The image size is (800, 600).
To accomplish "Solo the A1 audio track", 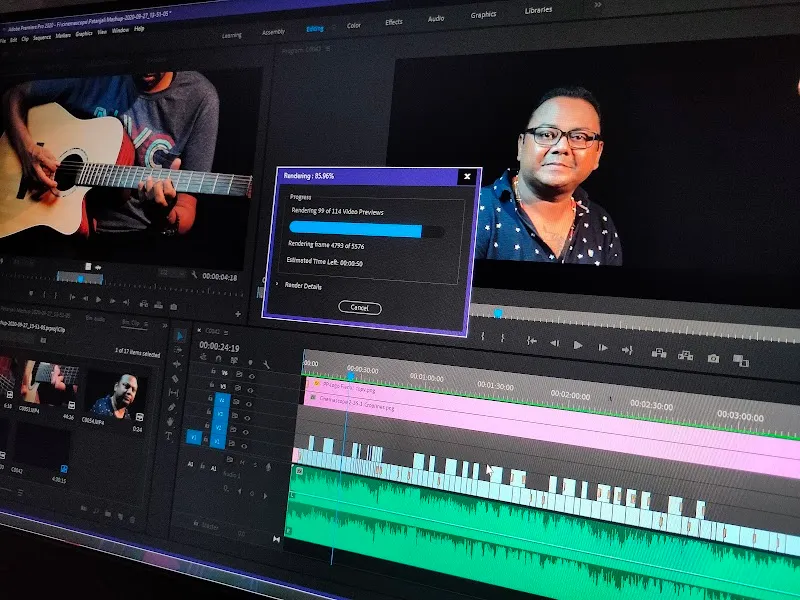I will point(255,465).
